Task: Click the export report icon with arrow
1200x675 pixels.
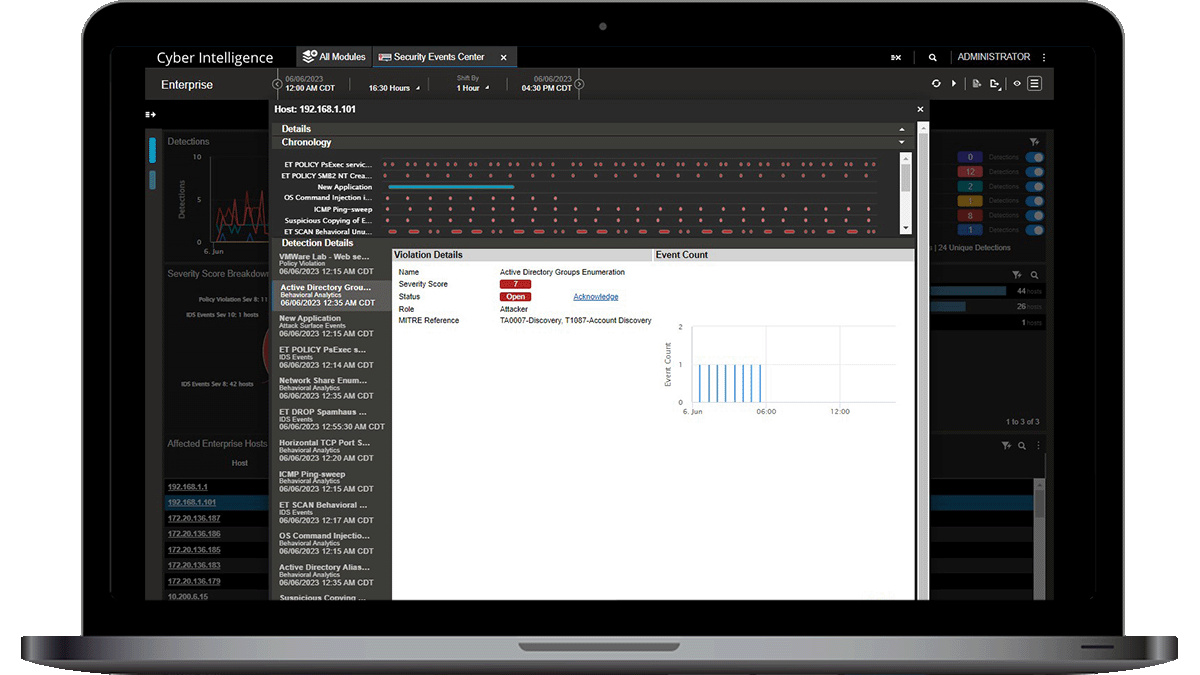Action: (x=994, y=85)
